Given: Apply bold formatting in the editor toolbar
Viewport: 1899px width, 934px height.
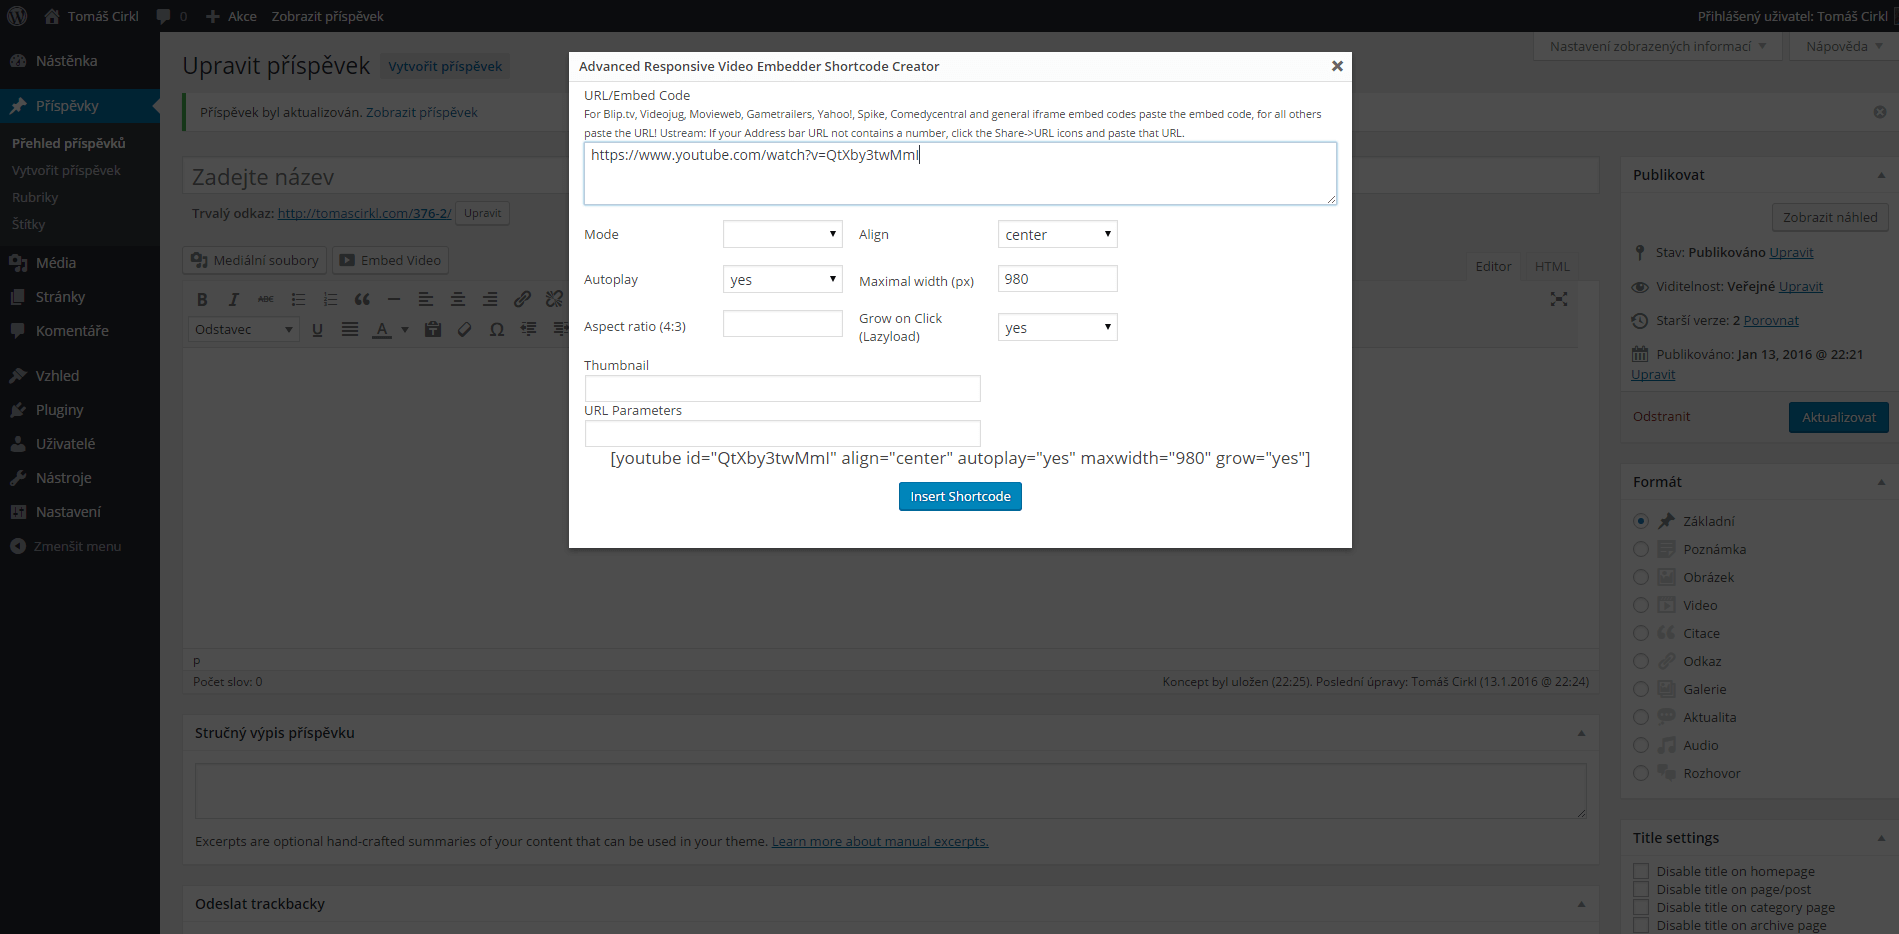Looking at the screenshot, I should pos(202,299).
